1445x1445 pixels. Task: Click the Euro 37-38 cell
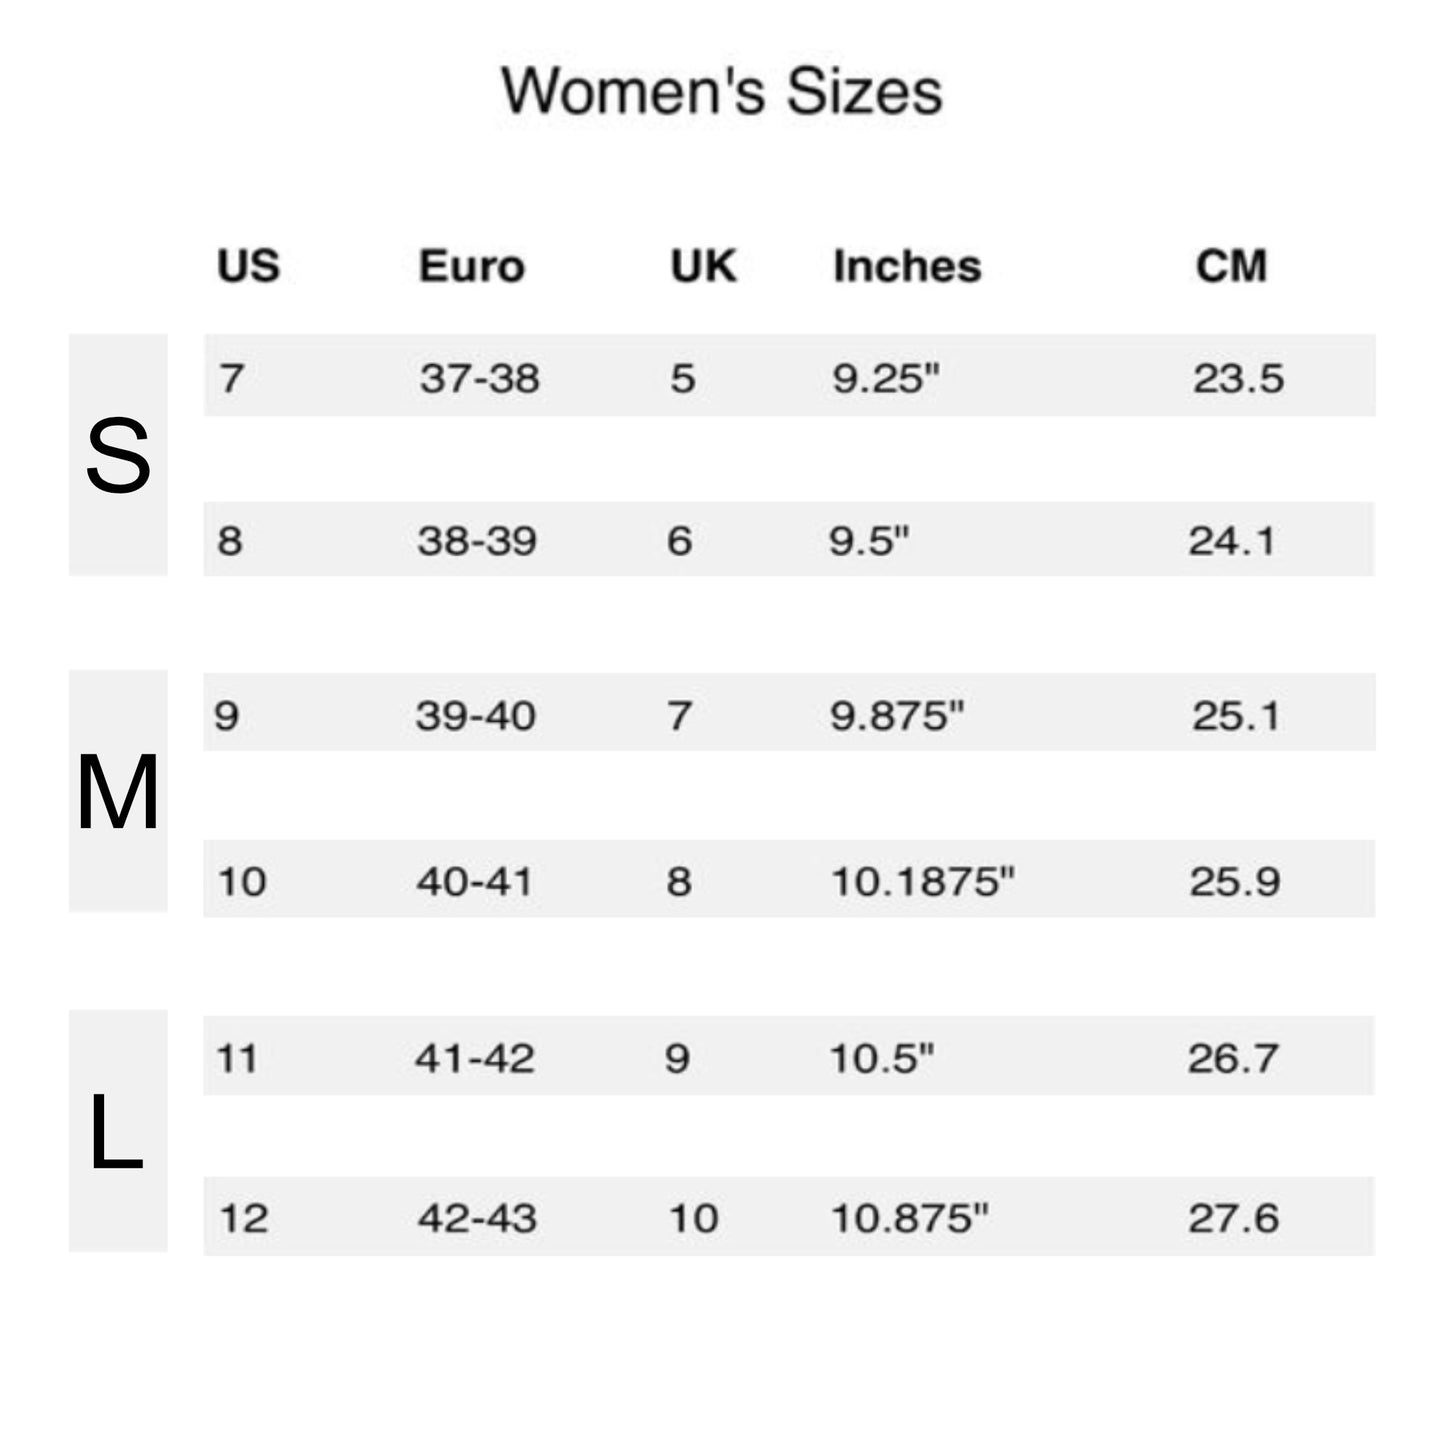(479, 378)
